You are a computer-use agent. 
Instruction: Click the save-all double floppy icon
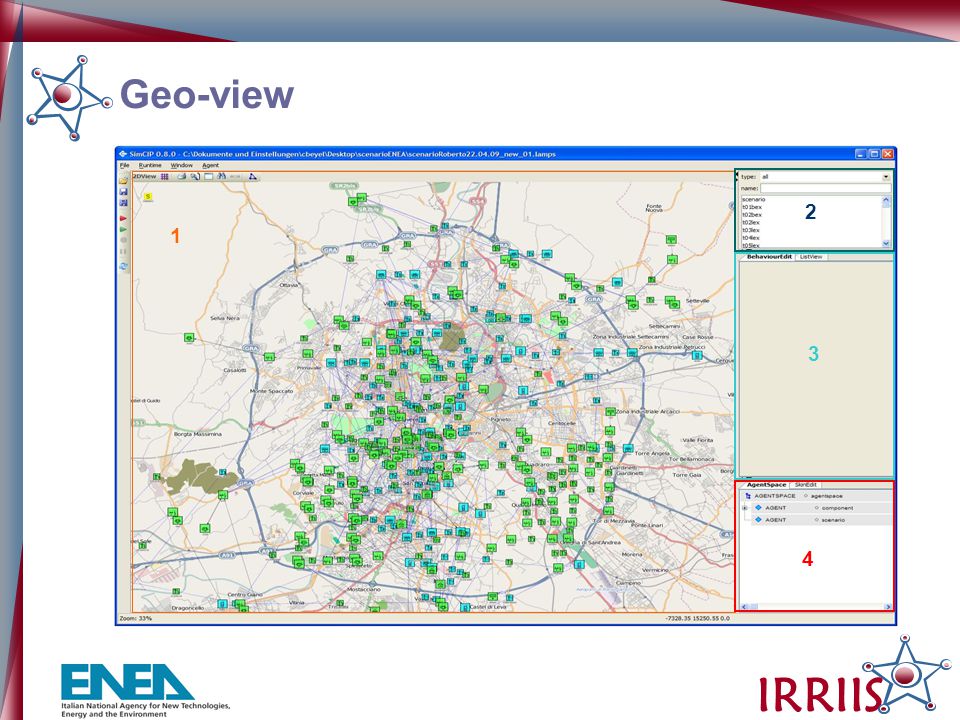(x=124, y=203)
